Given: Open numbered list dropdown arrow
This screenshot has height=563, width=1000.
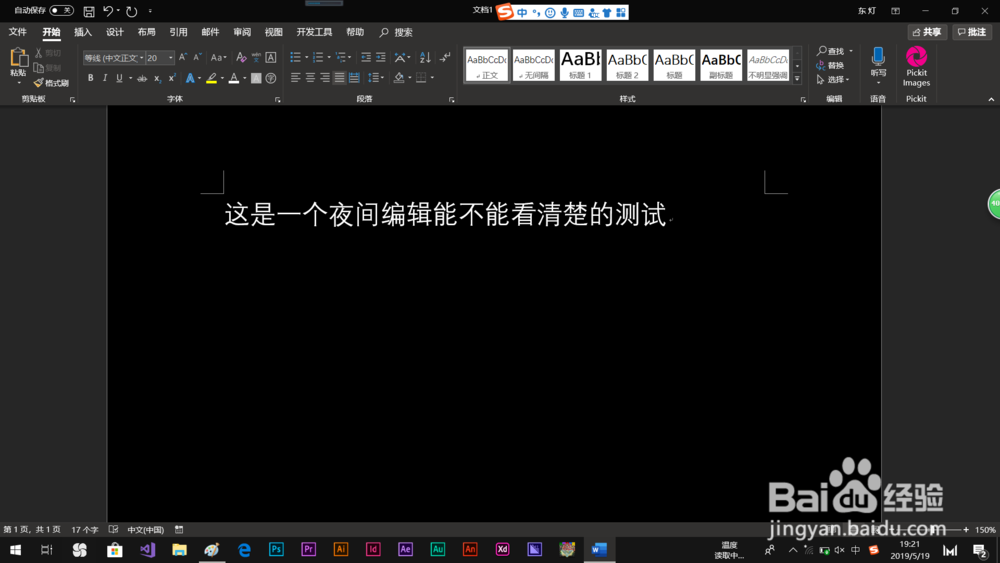Looking at the screenshot, I should pos(329,57).
